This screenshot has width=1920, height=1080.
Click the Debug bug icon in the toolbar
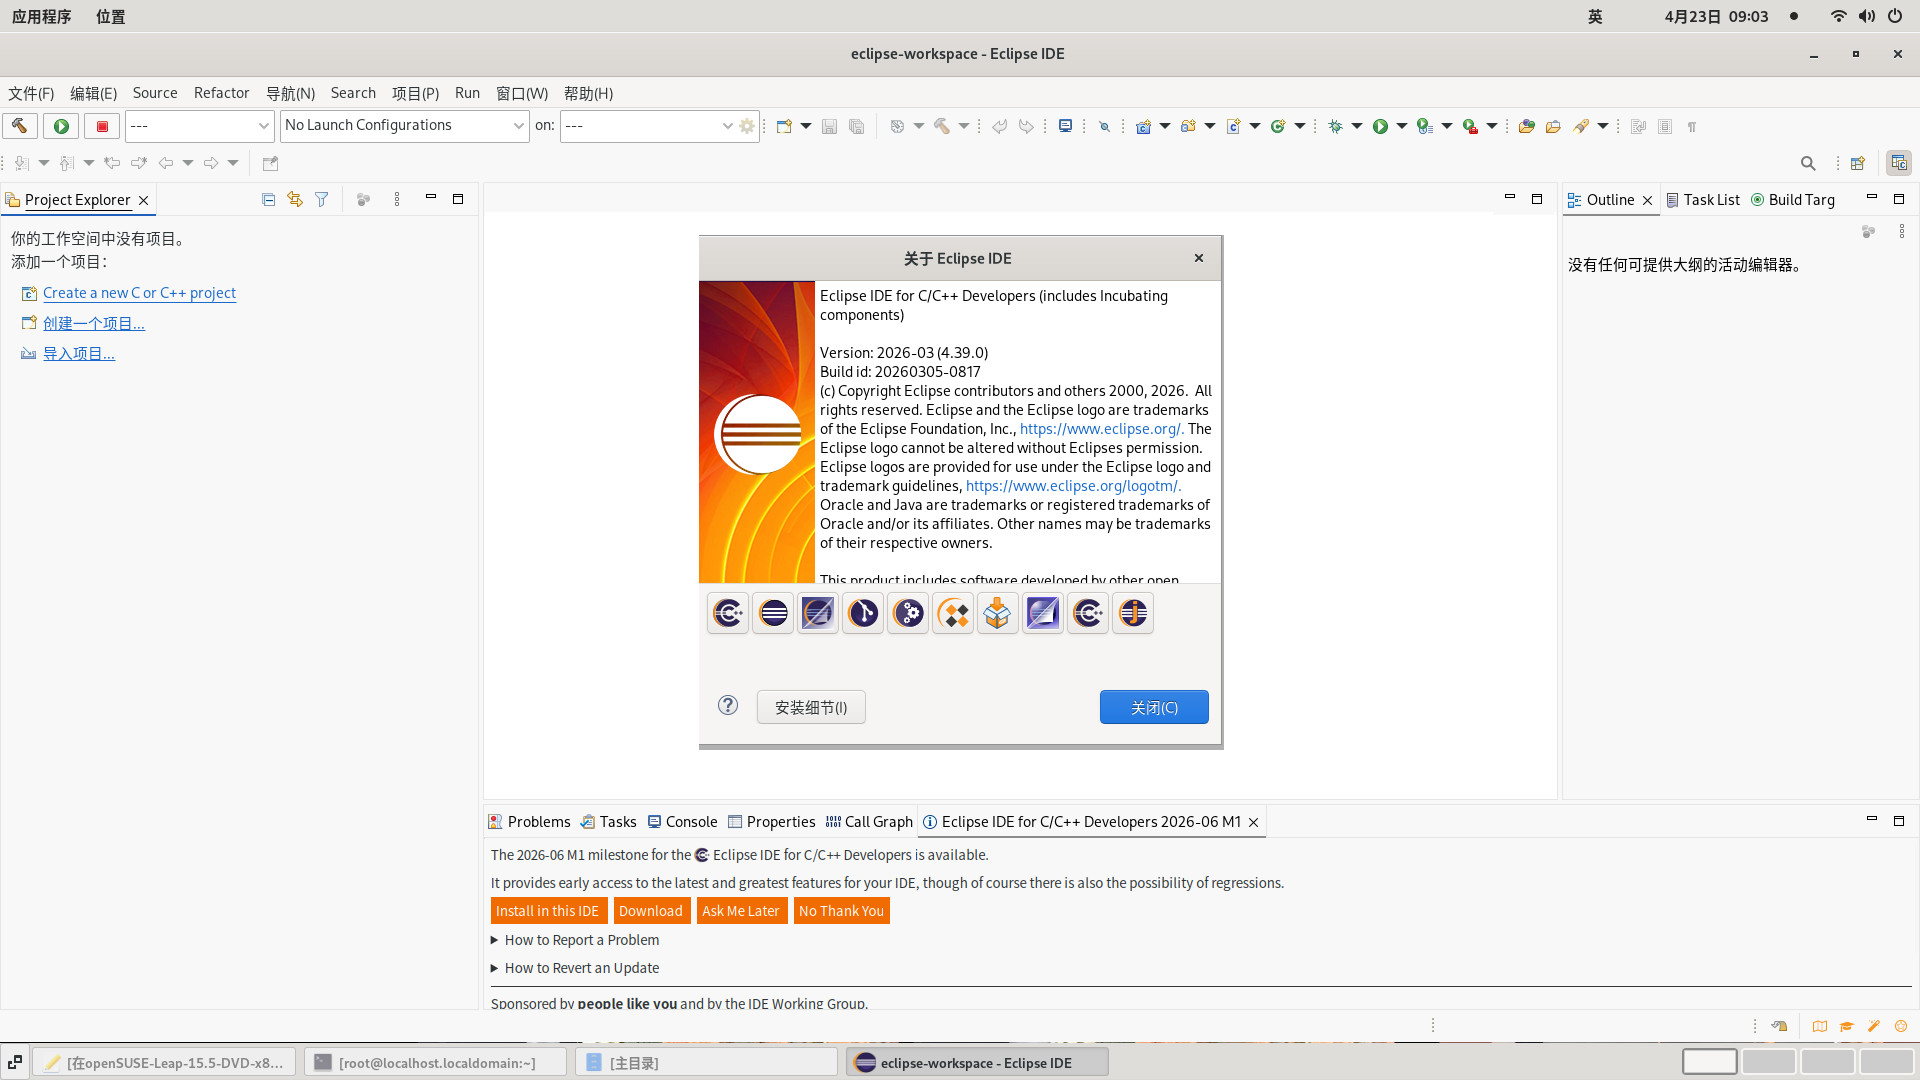[x=1335, y=126]
